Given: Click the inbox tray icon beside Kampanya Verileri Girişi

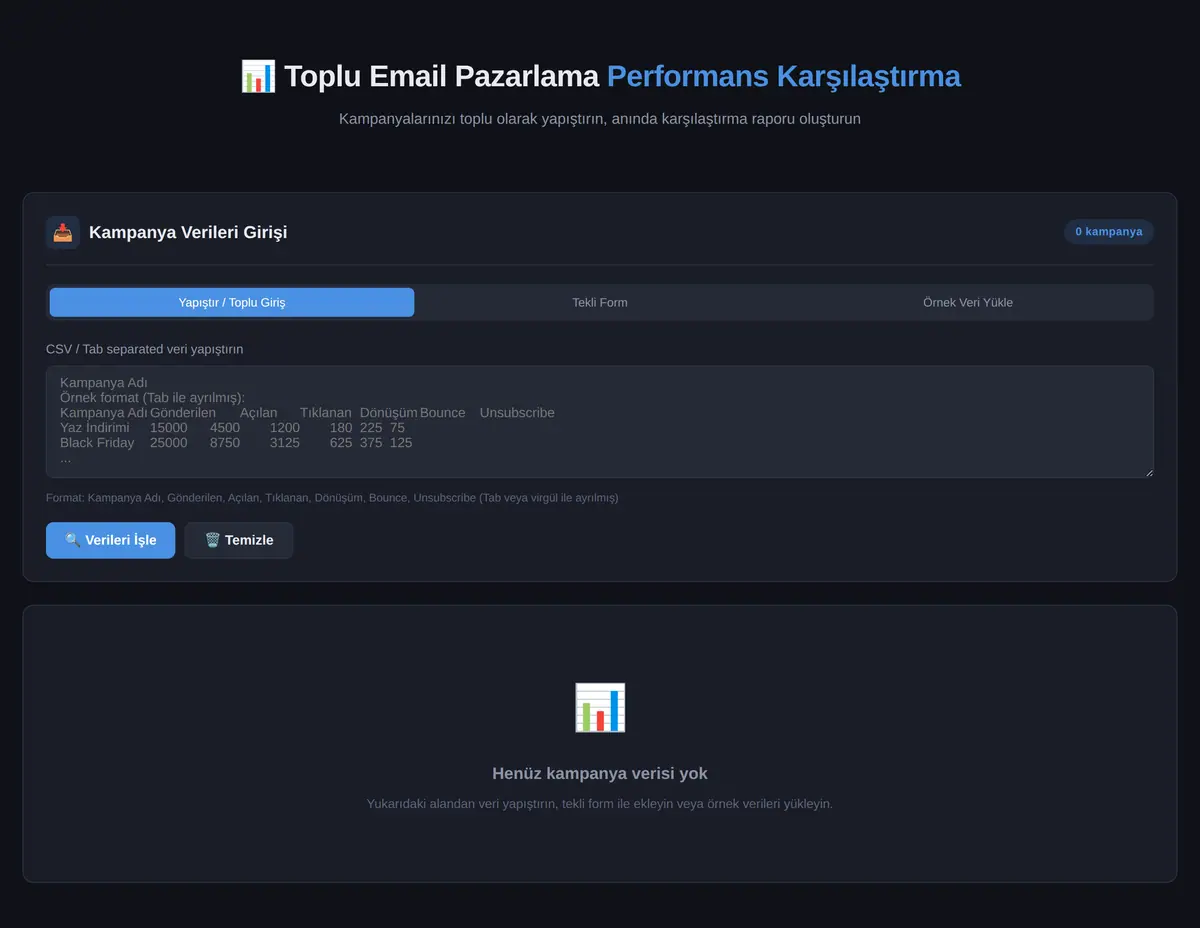Looking at the screenshot, I should [x=63, y=232].
